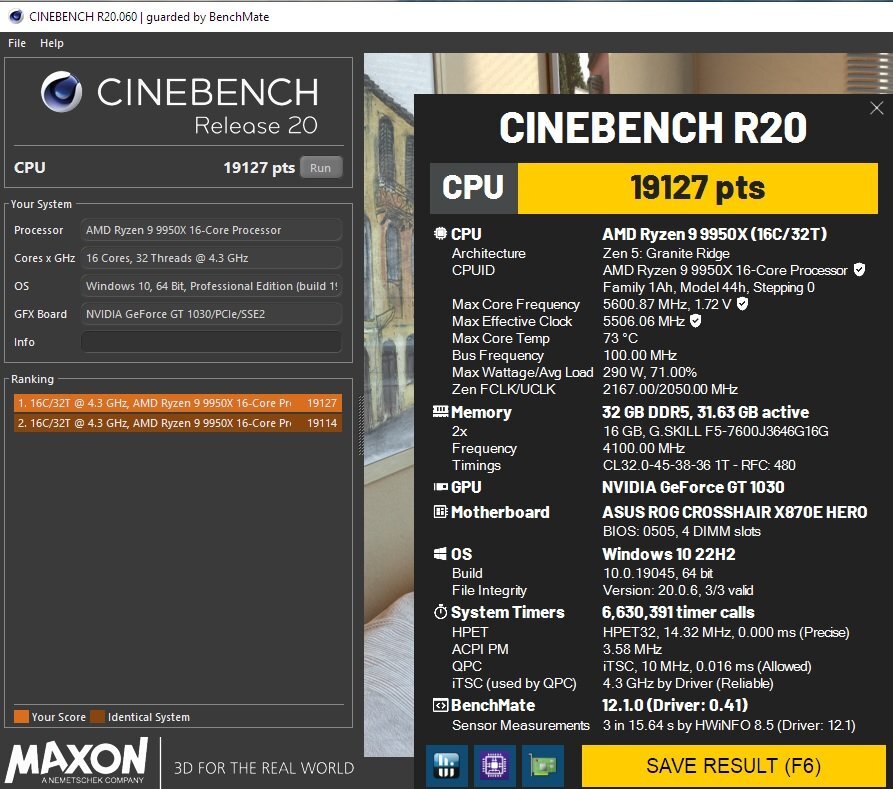
Task: Click the Processor field showing AMD Ryzen 9 9950X
Action: [x=211, y=230]
